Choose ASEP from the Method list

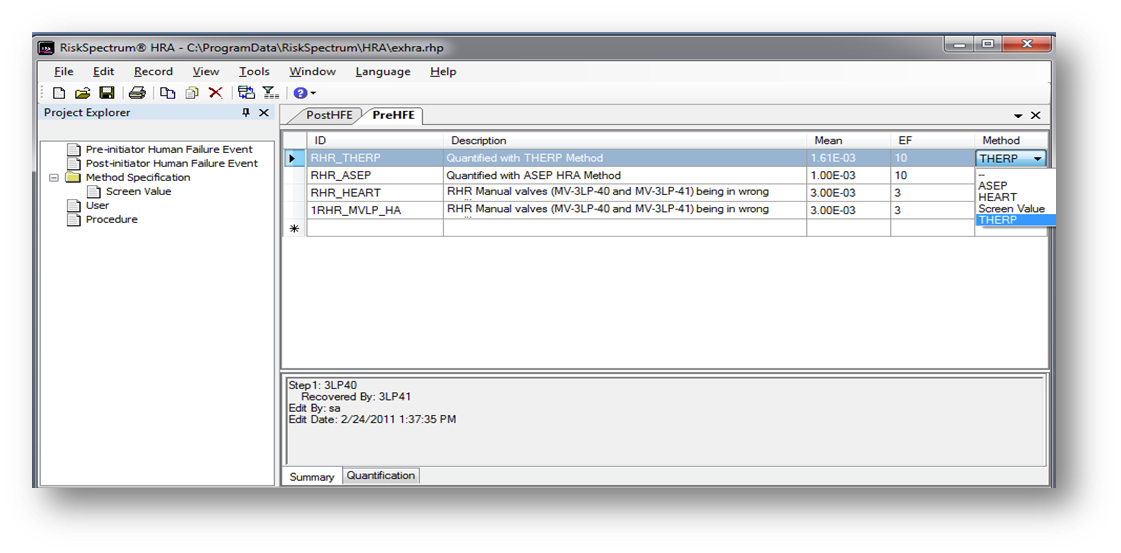pyautogui.click(x=993, y=186)
